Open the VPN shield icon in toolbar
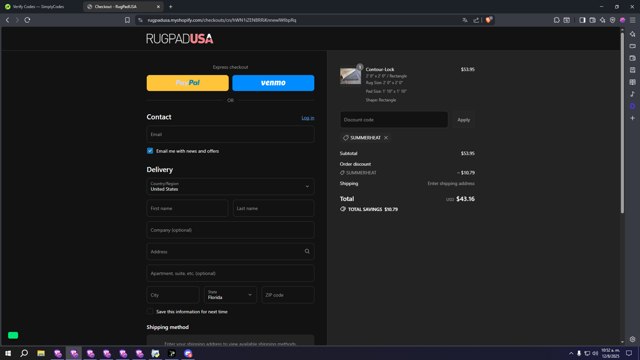This screenshot has width=640, height=360. pyautogui.click(x=612, y=20)
